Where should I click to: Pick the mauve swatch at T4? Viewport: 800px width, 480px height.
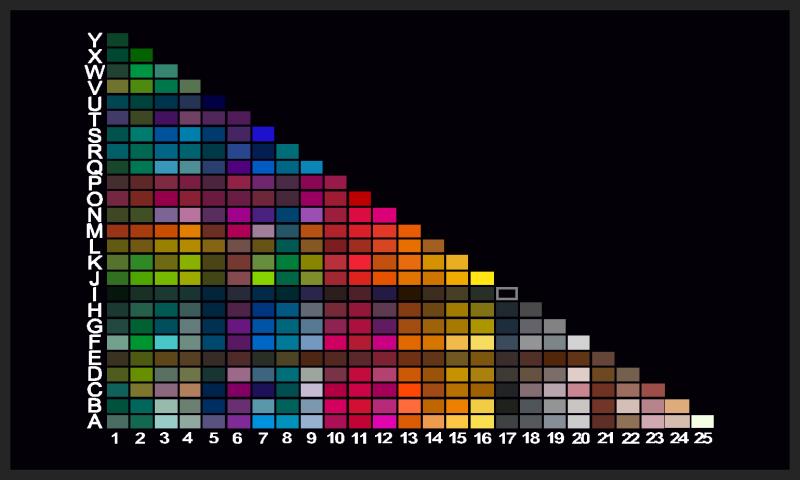[190, 118]
